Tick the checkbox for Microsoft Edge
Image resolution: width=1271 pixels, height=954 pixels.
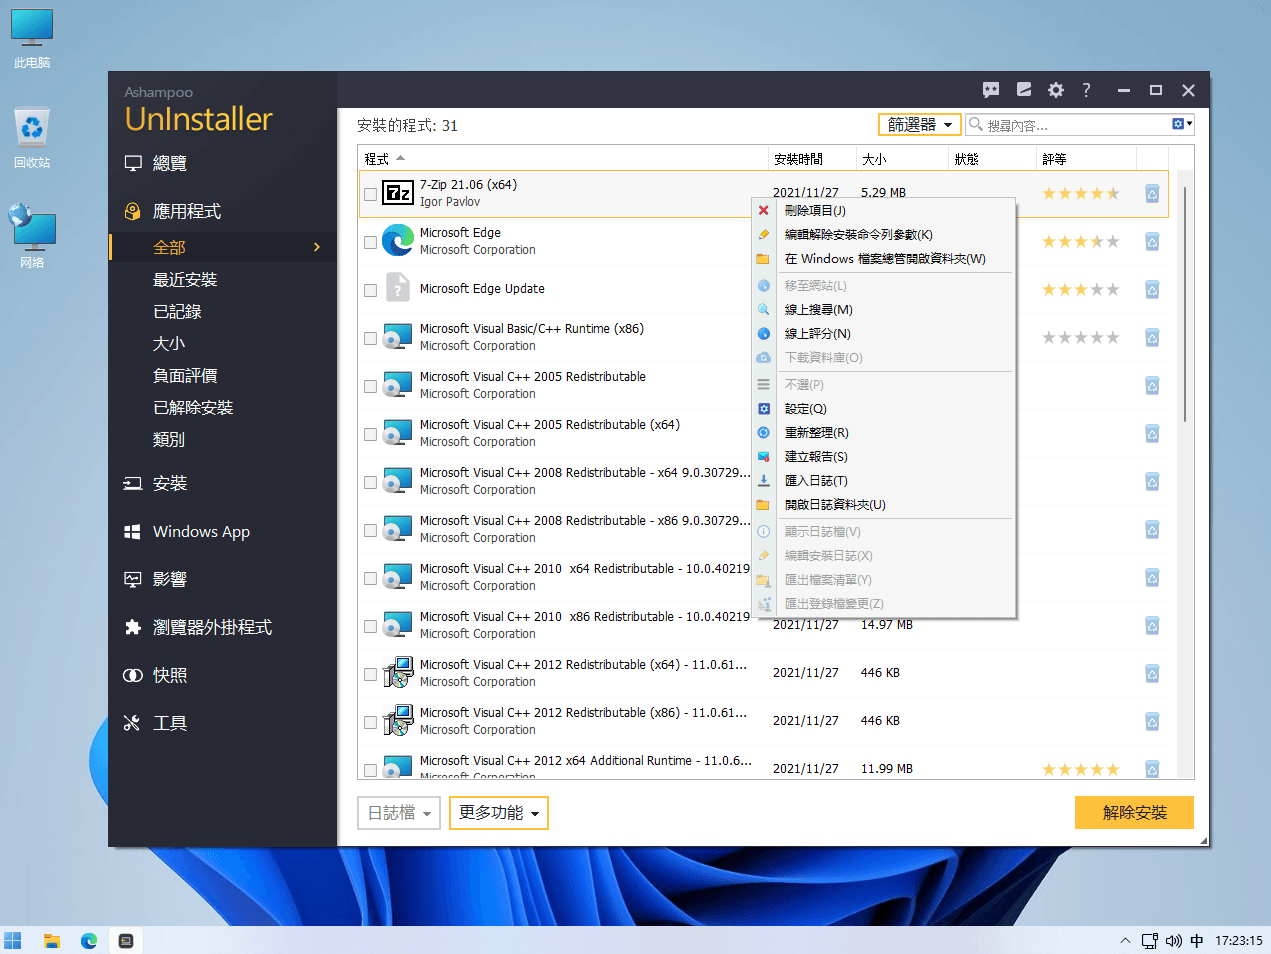click(370, 242)
